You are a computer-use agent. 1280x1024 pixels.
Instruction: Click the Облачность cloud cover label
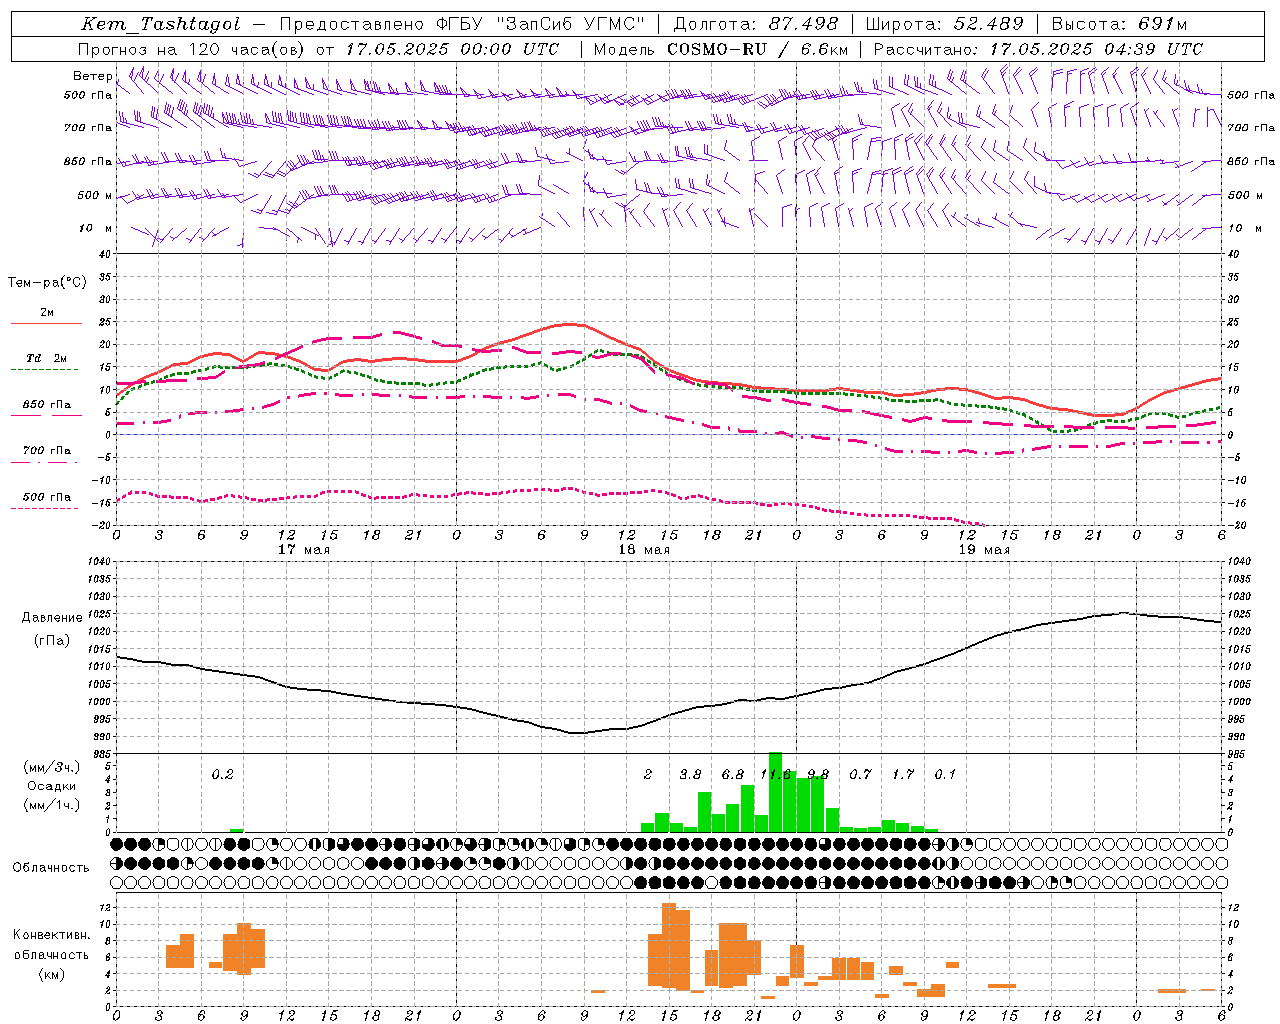[x=51, y=868]
